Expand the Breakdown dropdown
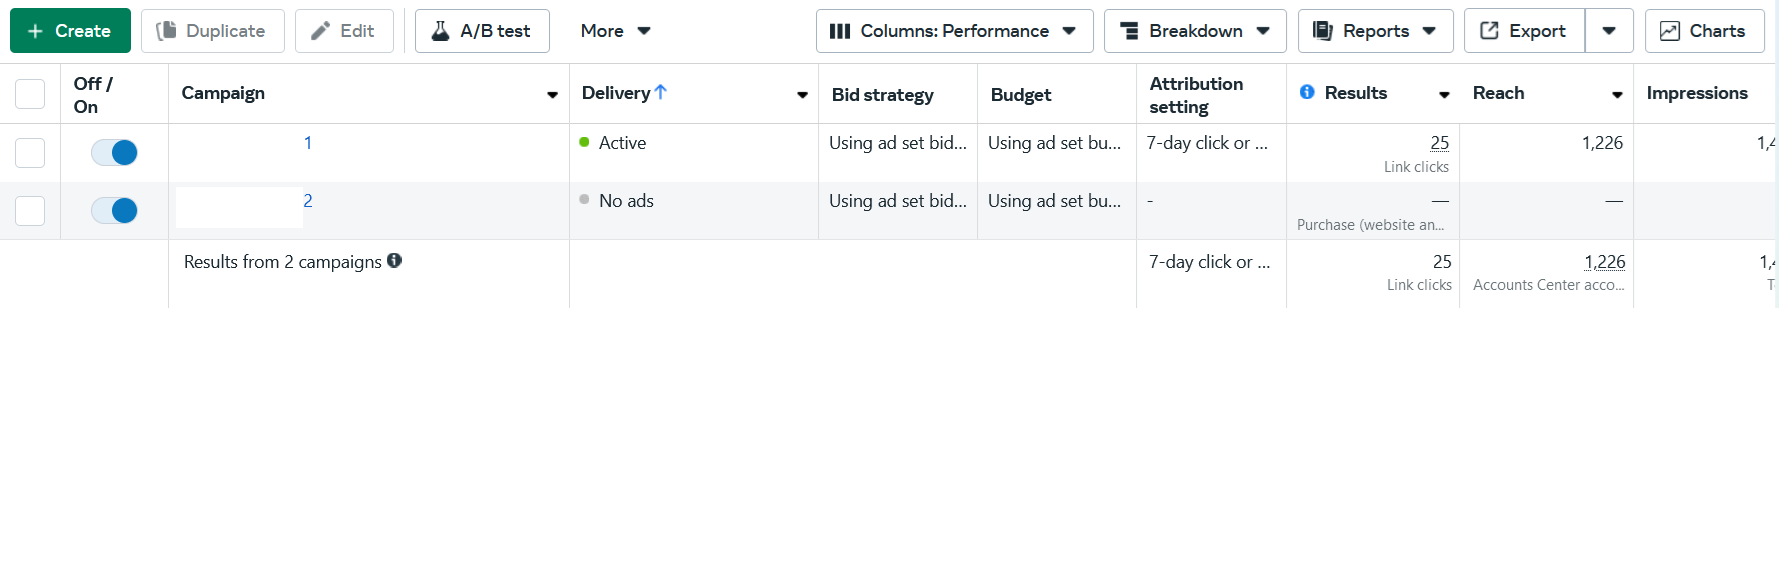1779x572 pixels. coord(1195,31)
